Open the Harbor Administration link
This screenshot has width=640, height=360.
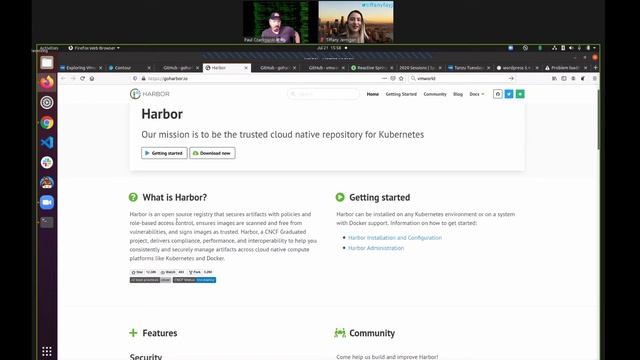[376, 248]
